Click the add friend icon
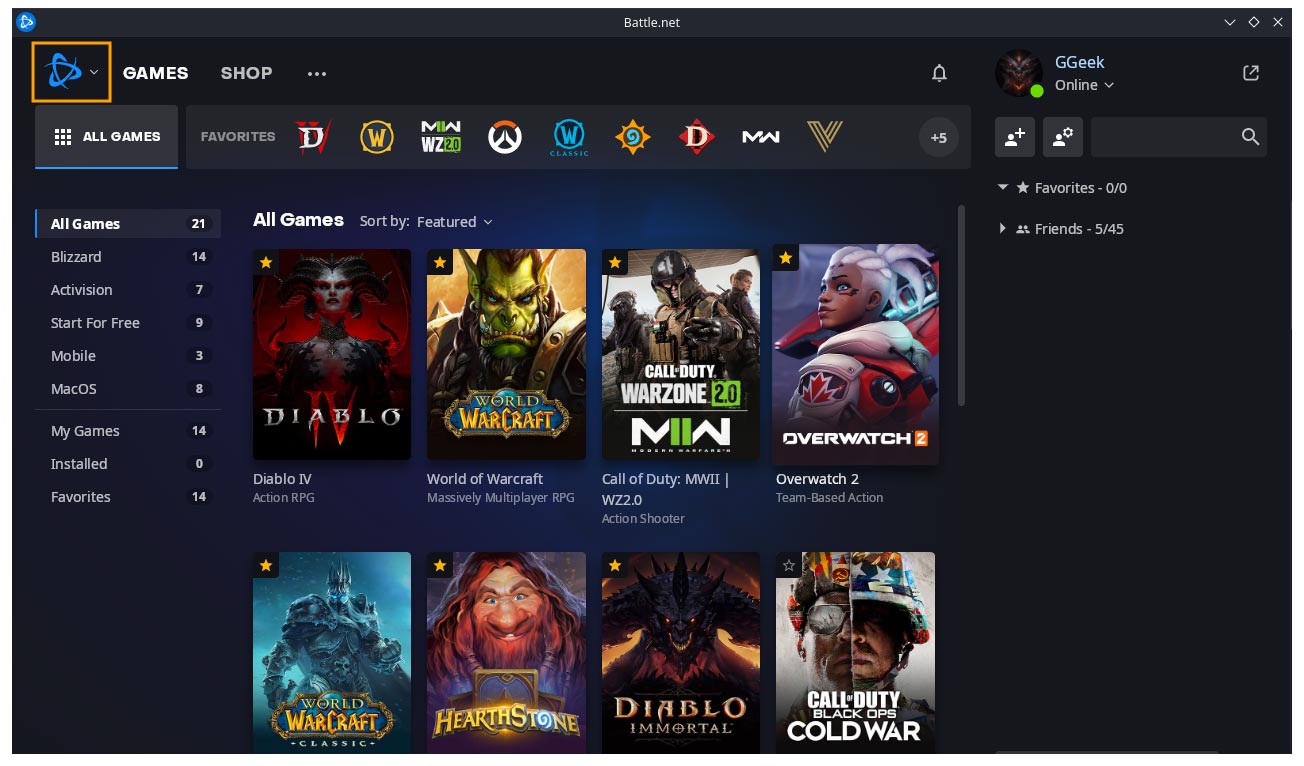 pyautogui.click(x=1014, y=137)
